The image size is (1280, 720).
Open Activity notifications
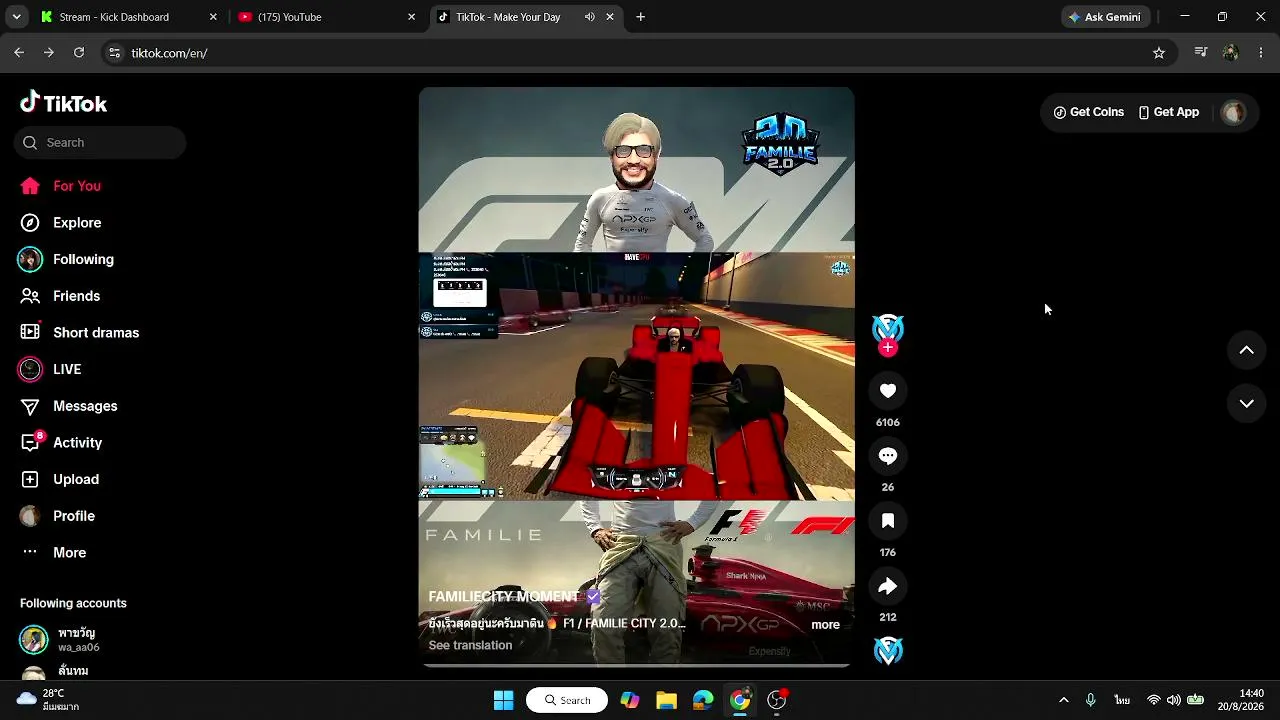pos(61,443)
